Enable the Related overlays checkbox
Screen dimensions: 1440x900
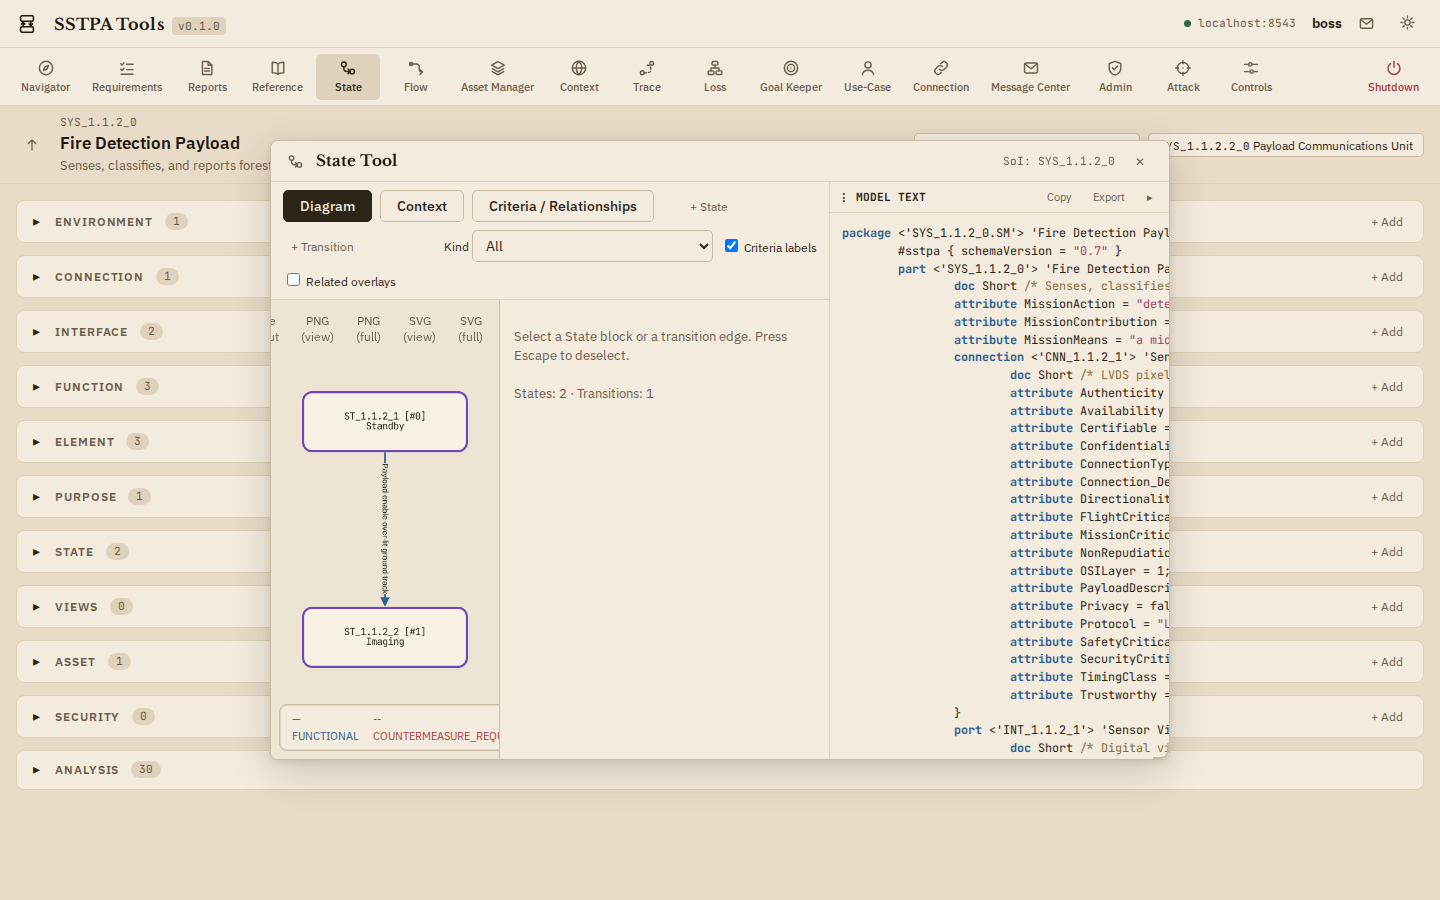pyautogui.click(x=294, y=280)
